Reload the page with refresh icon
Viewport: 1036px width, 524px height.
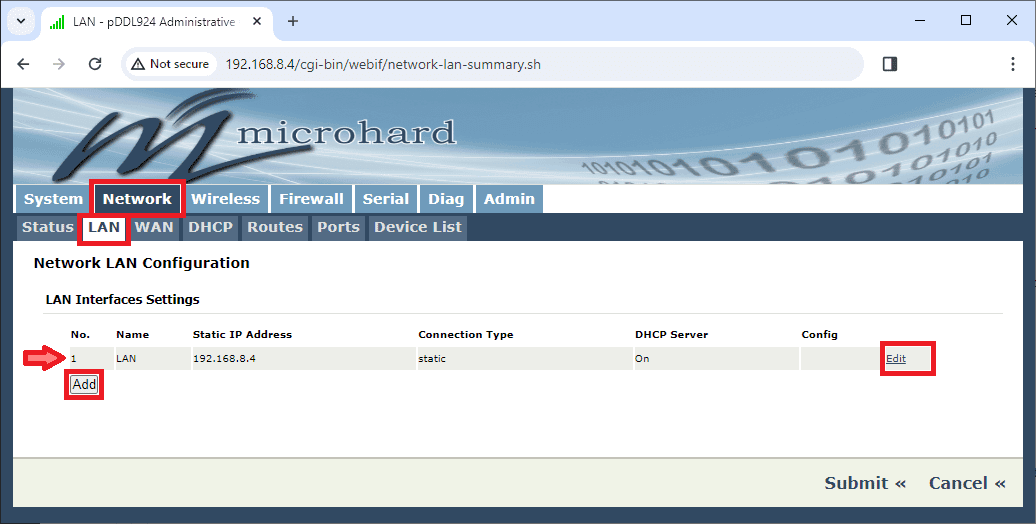pos(95,64)
